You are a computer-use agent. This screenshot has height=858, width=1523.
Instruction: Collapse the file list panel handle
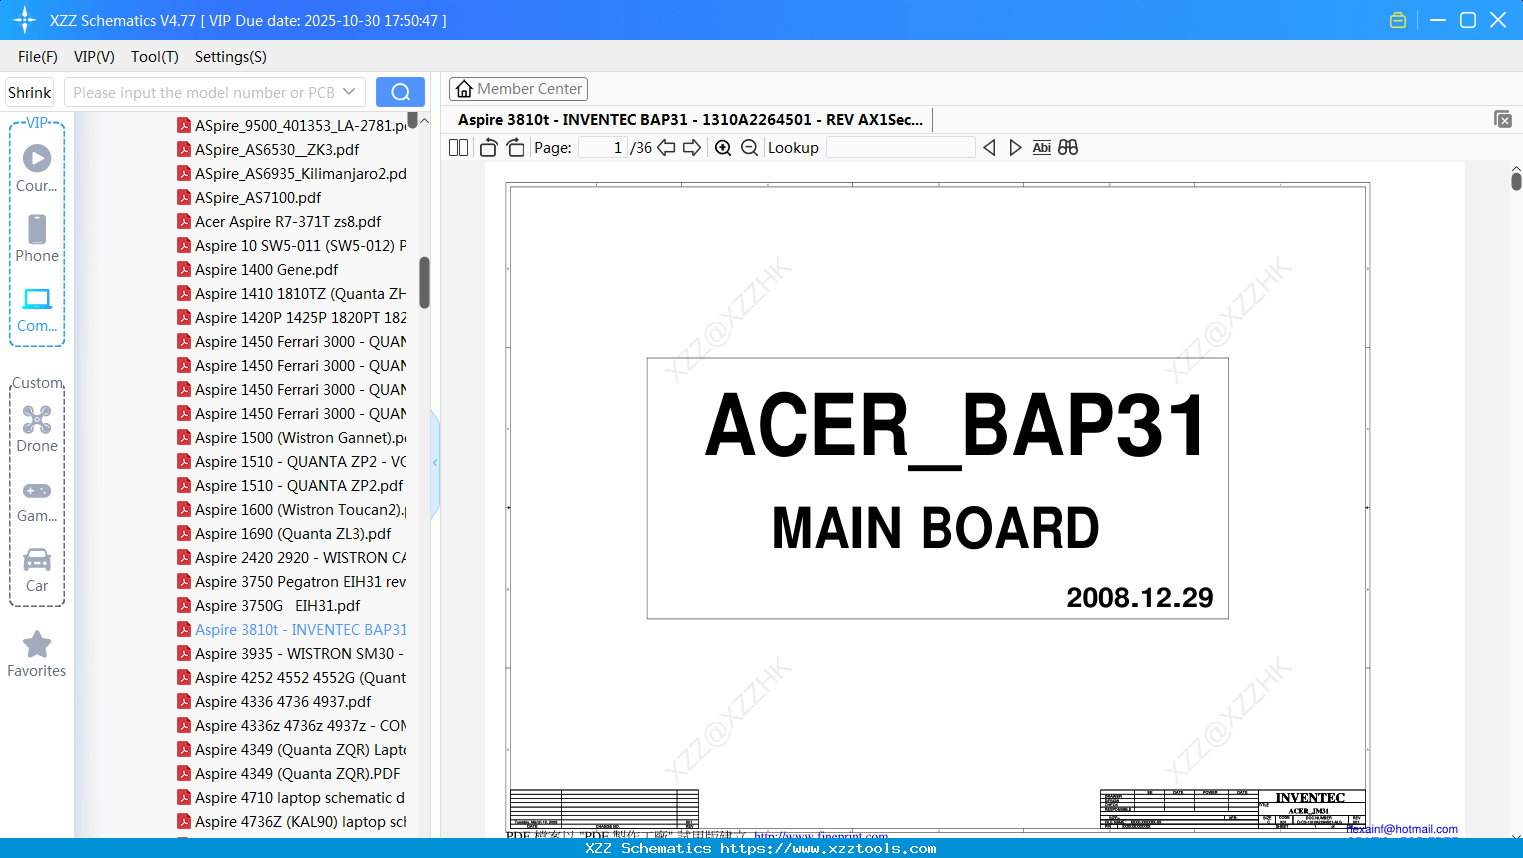pos(435,462)
